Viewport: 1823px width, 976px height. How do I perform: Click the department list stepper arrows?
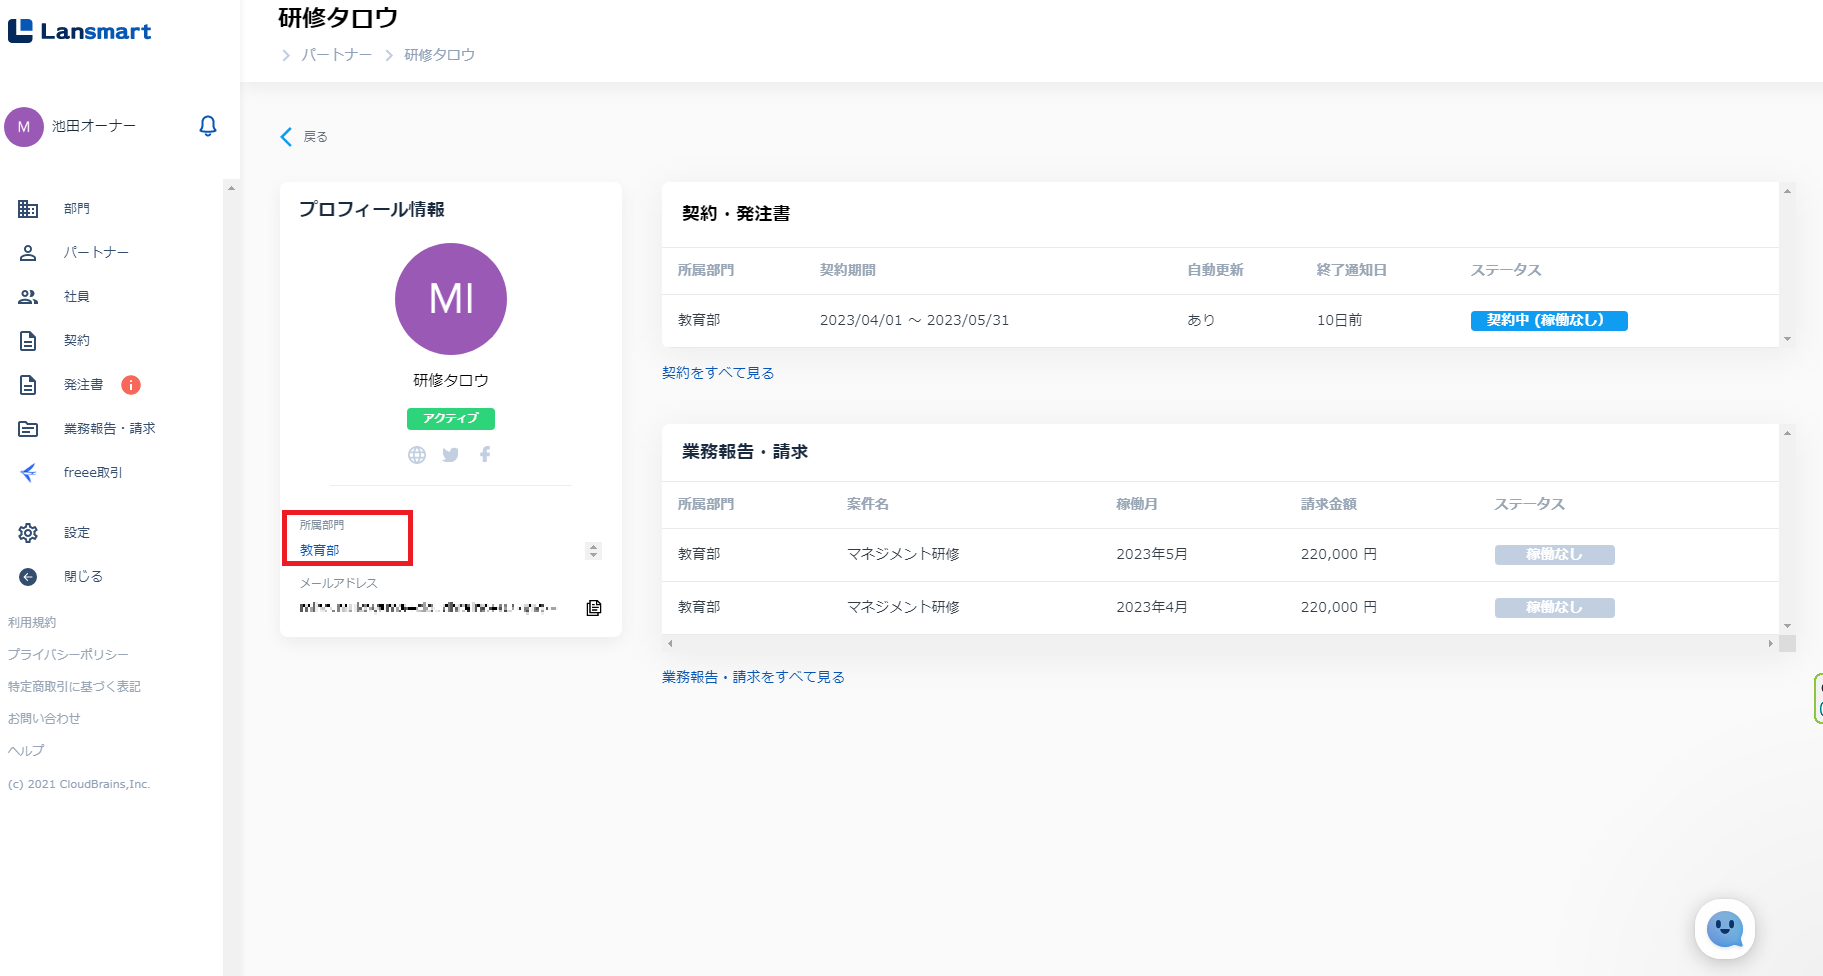click(593, 551)
